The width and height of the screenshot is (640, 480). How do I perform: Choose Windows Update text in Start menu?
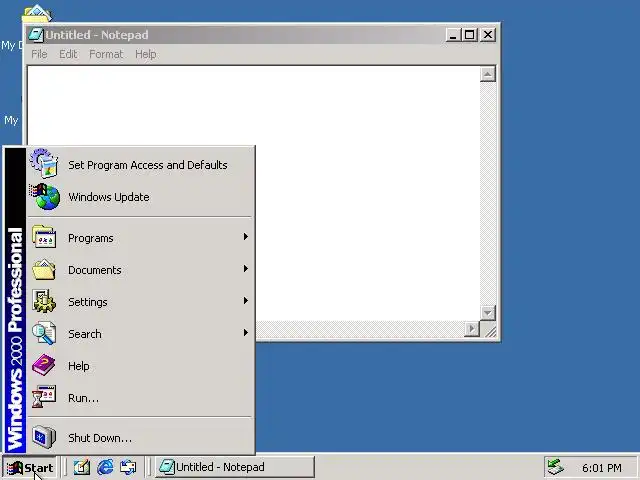[x=109, y=197]
